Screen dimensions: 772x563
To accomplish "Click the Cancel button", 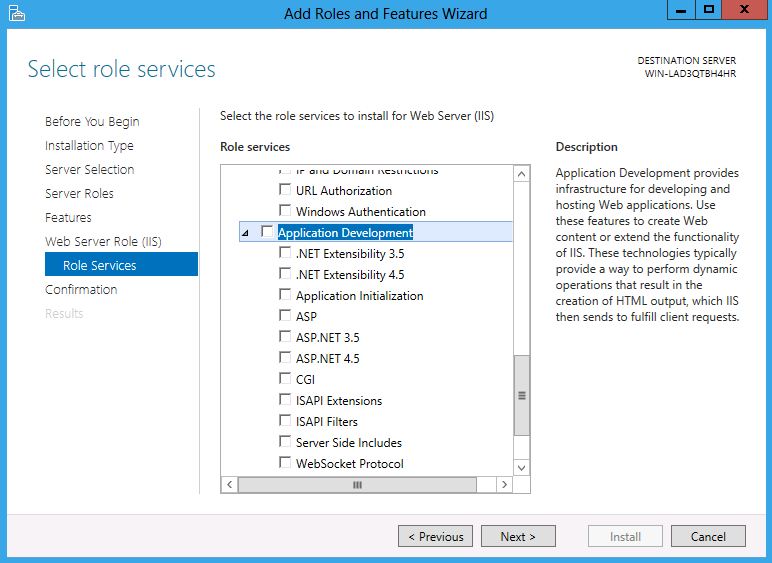I will click(x=708, y=536).
